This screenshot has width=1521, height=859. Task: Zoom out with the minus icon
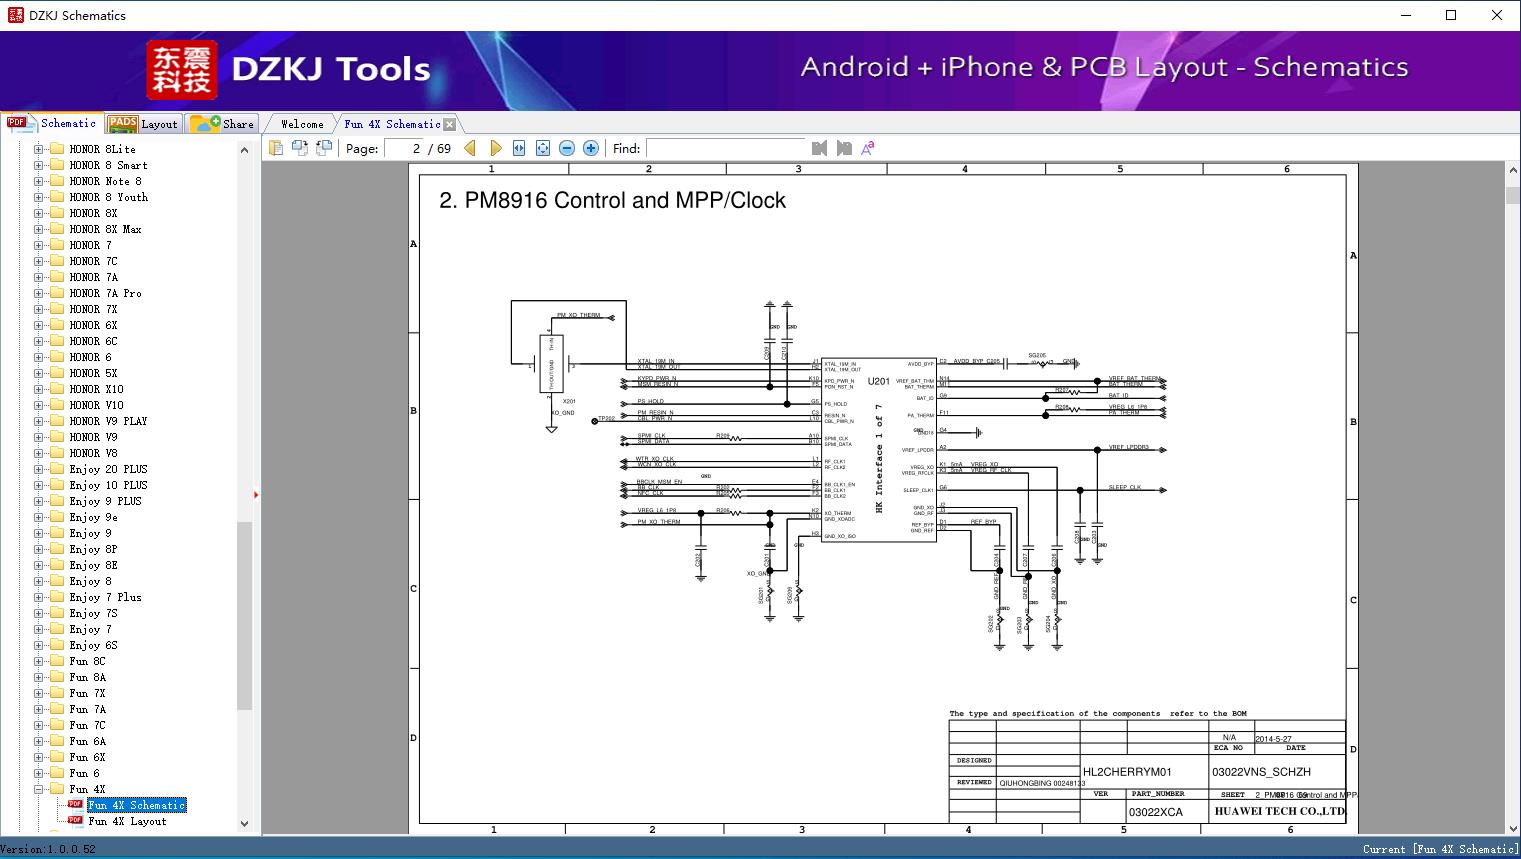(567, 148)
